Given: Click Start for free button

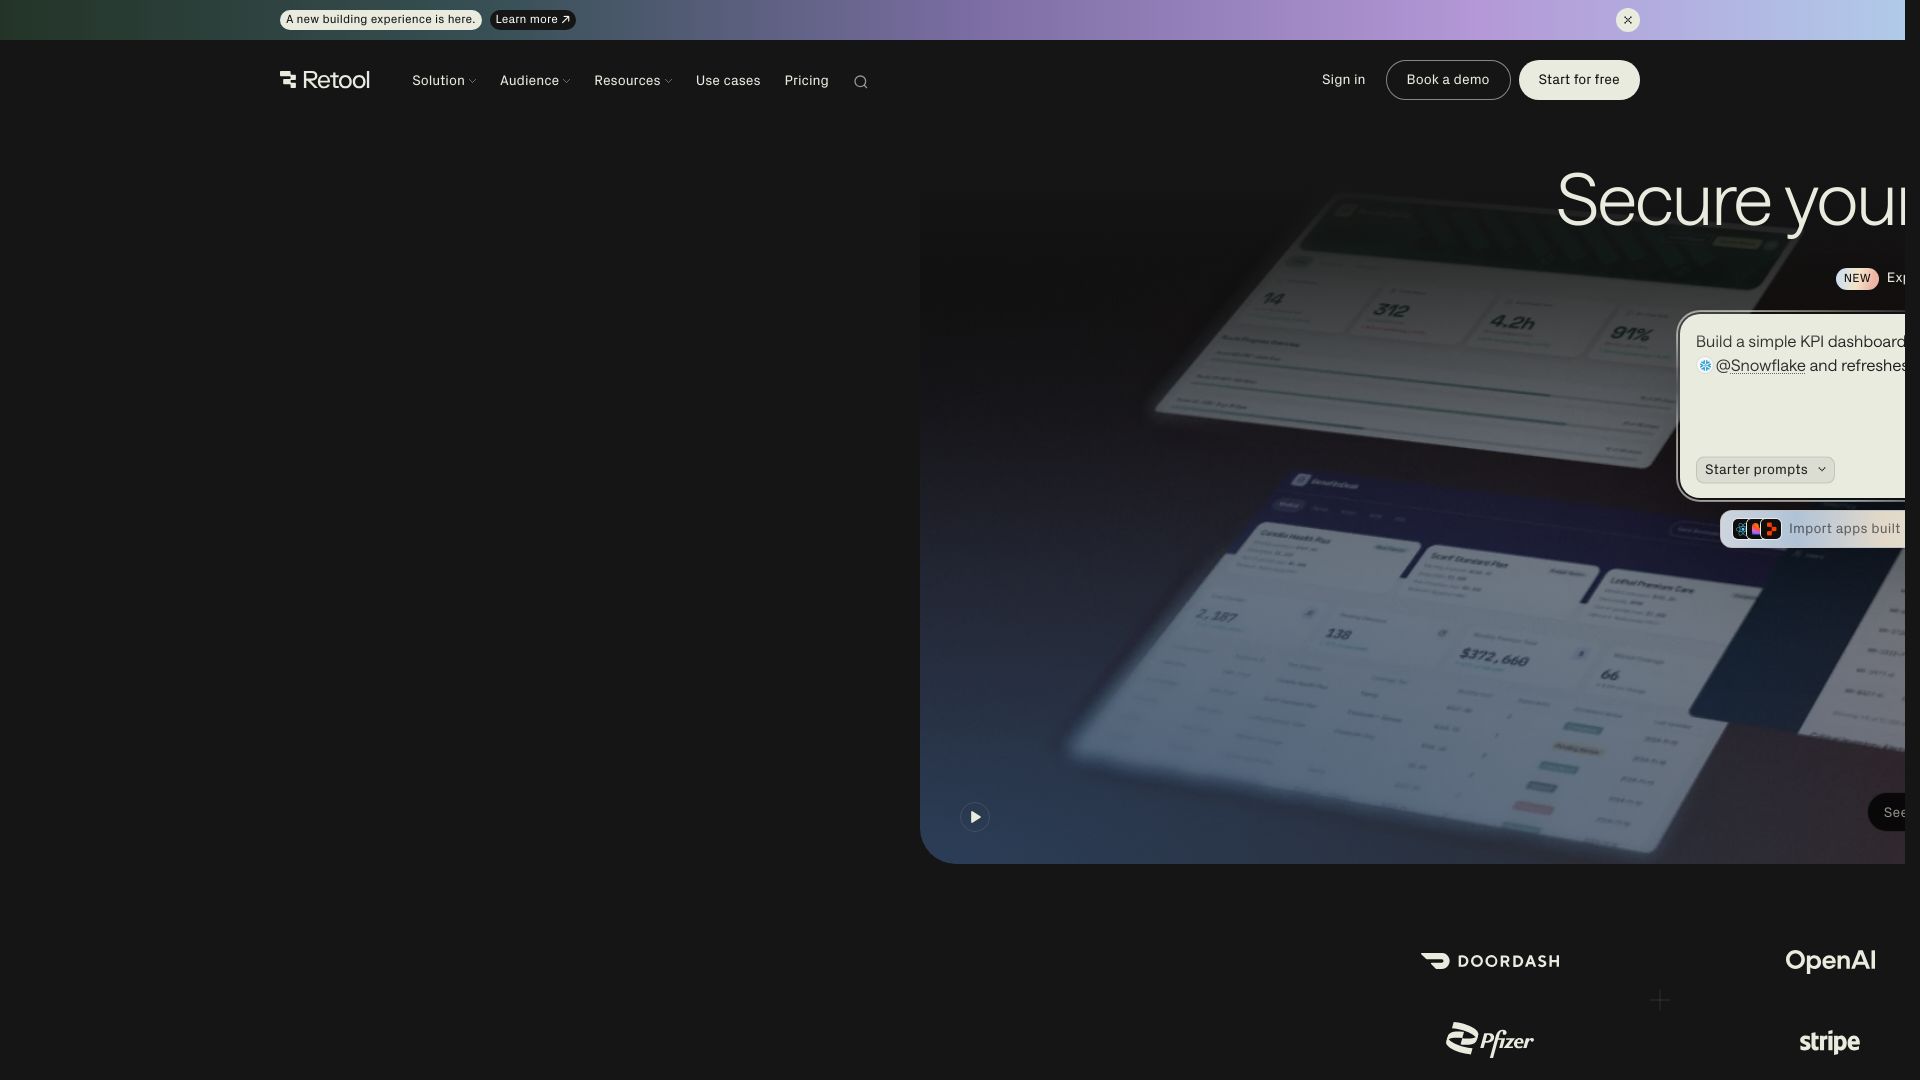Looking at the screenshot, I should [1579, 80].
